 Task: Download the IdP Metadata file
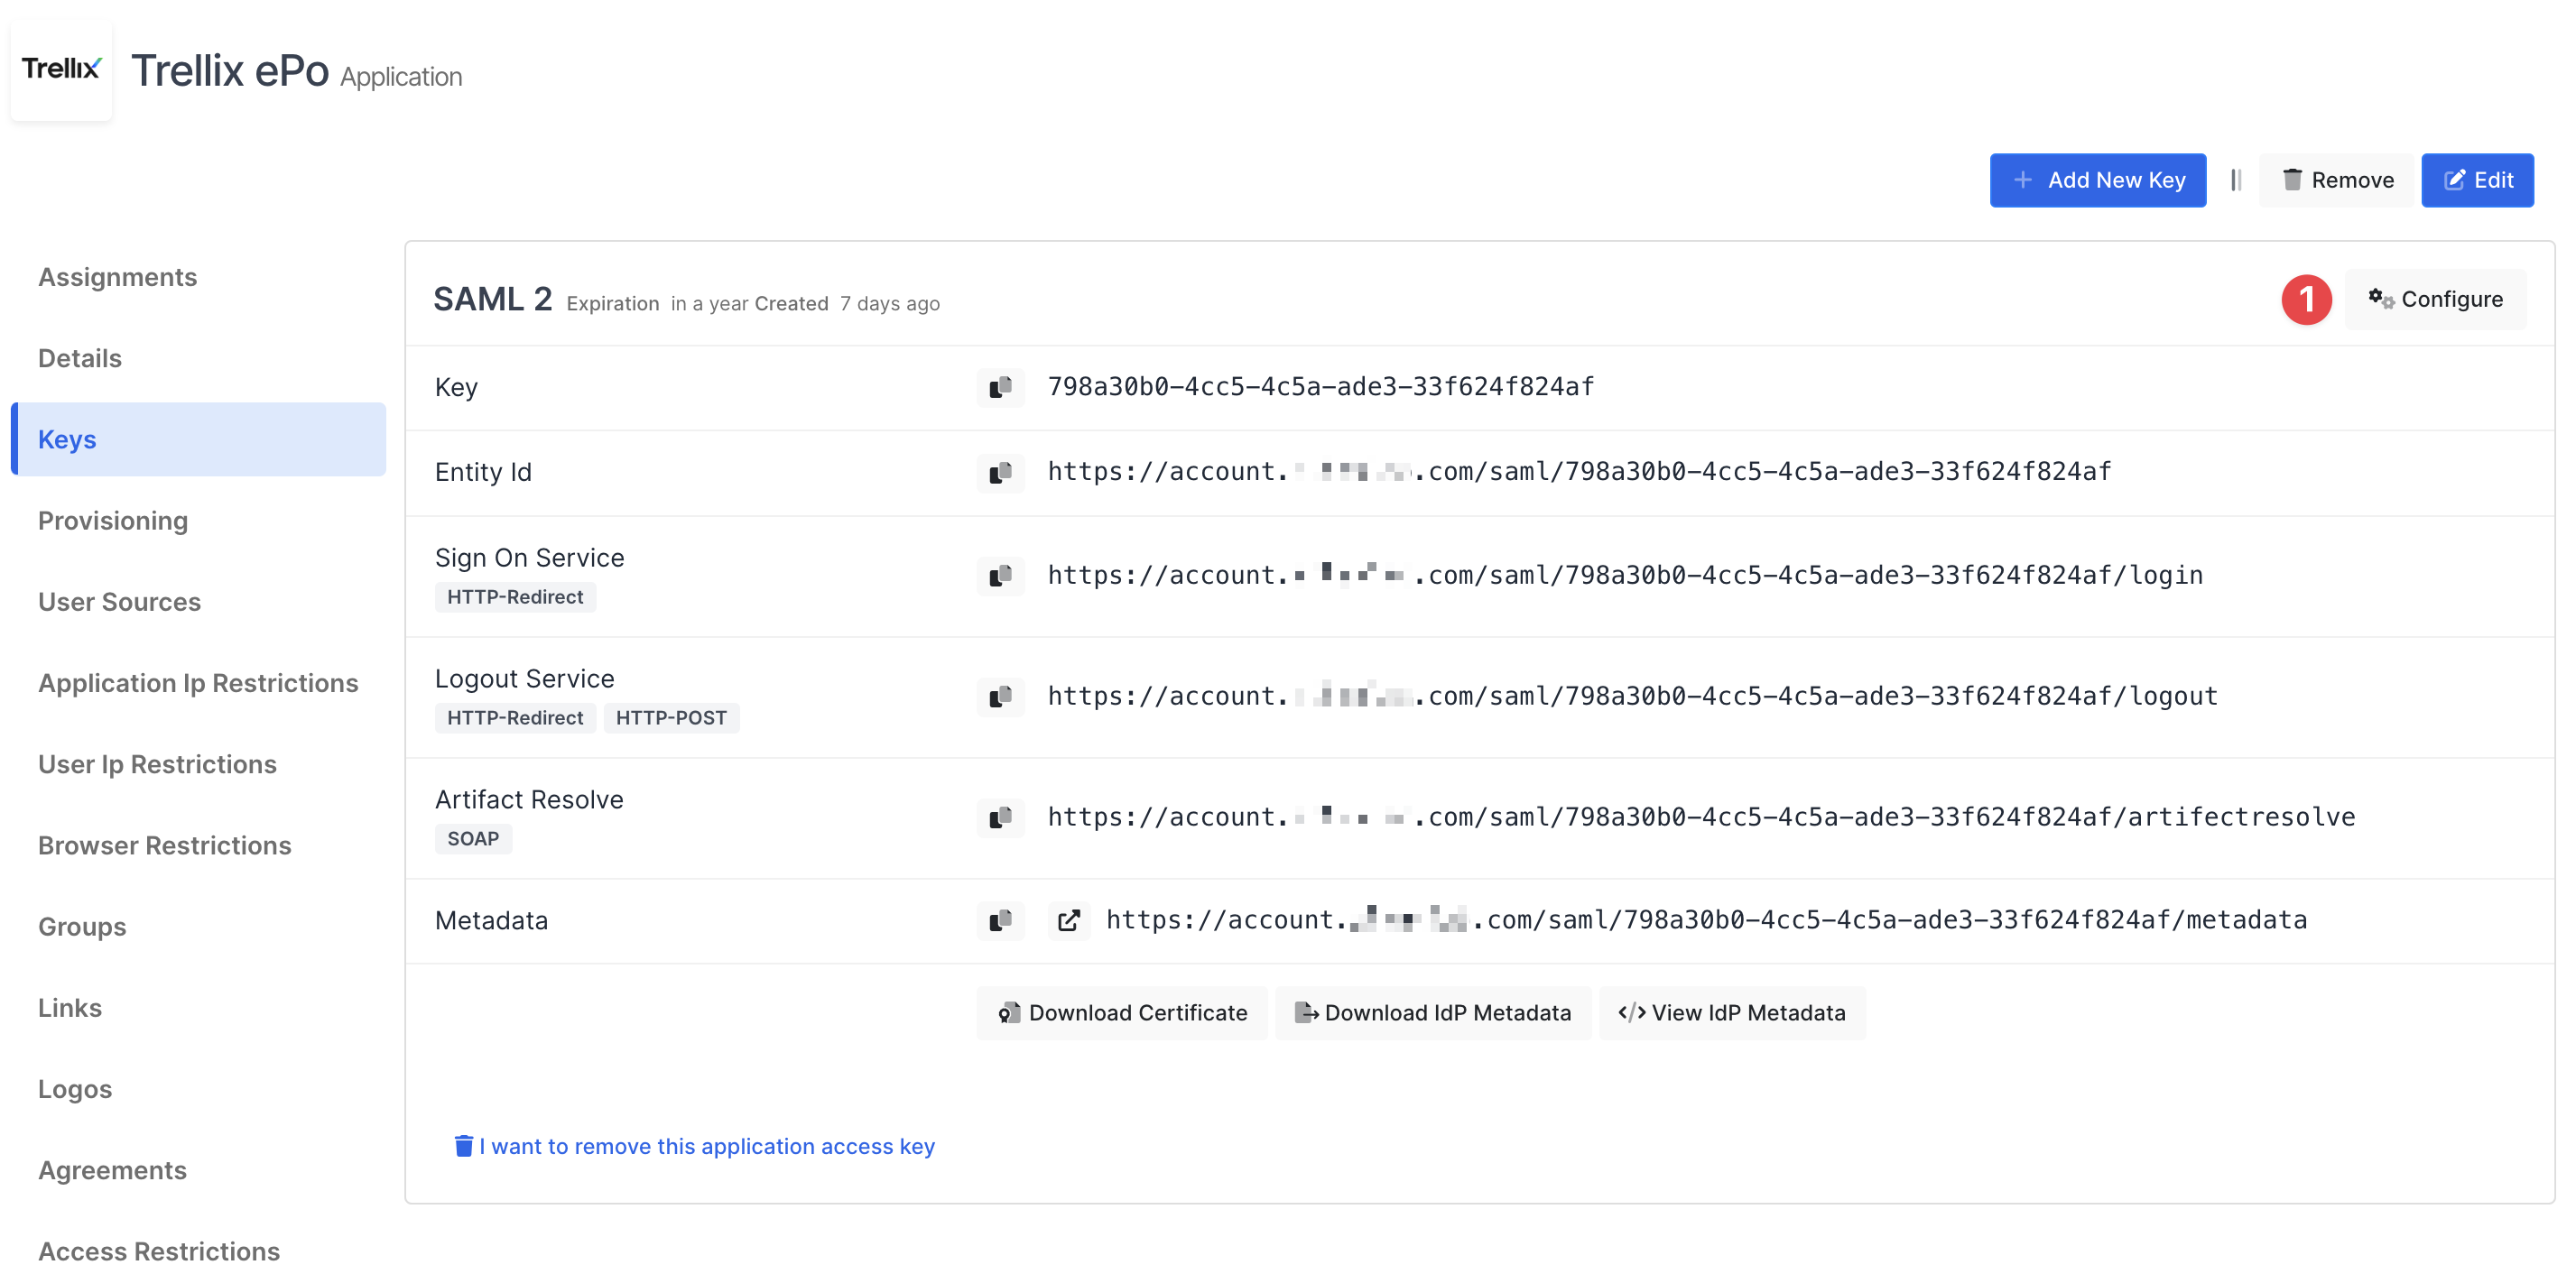pos(1433,1012)
